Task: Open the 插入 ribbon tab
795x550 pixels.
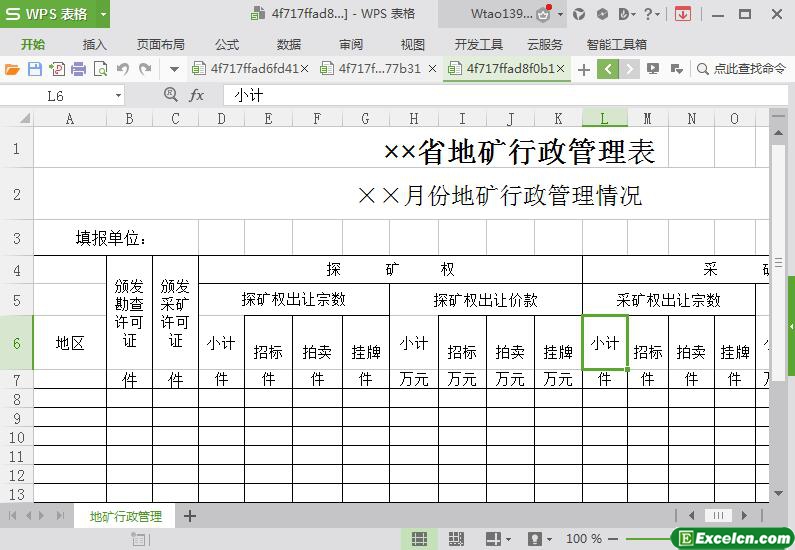Action: 95,45
